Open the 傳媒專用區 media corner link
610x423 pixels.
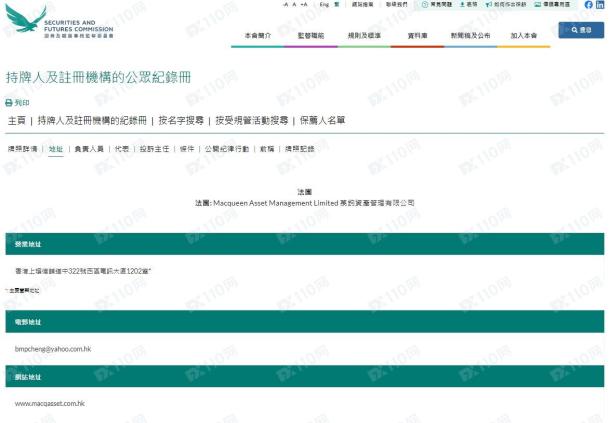(x=552, y=5)
